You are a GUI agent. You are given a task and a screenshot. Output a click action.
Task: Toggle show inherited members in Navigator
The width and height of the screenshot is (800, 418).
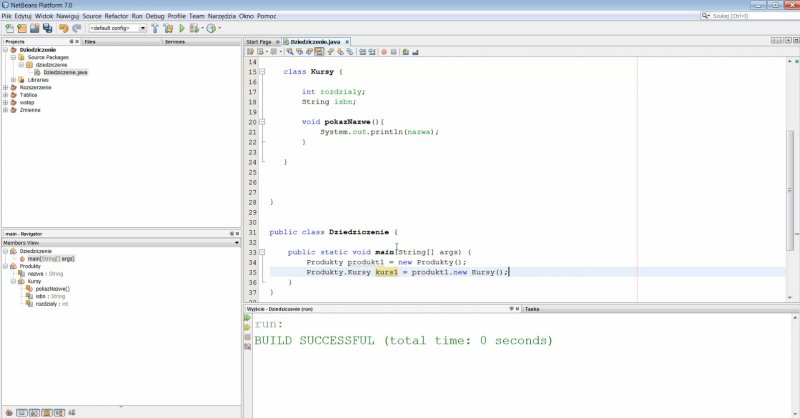click(7, 411)
